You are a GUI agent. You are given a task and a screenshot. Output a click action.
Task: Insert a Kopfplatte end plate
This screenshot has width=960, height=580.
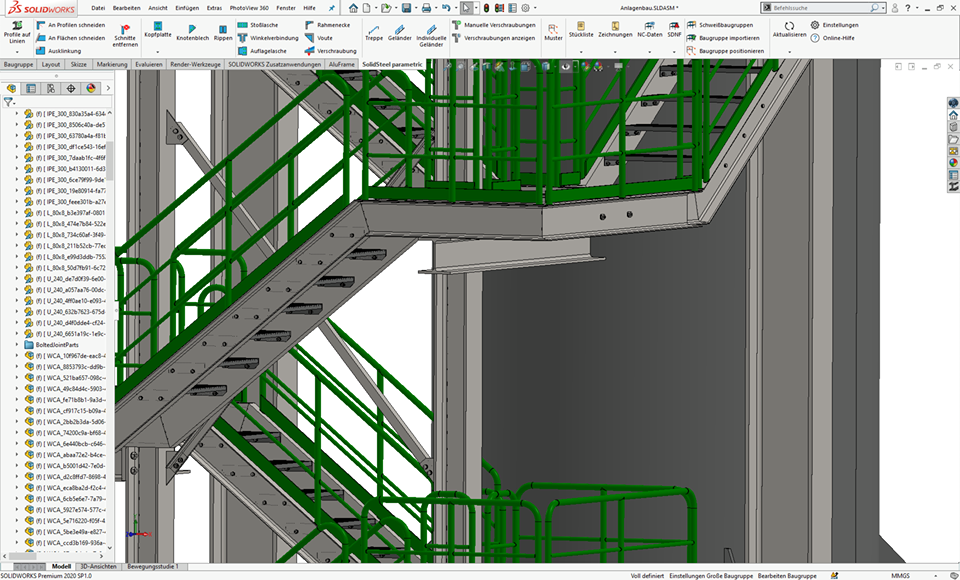coord(158,26)
